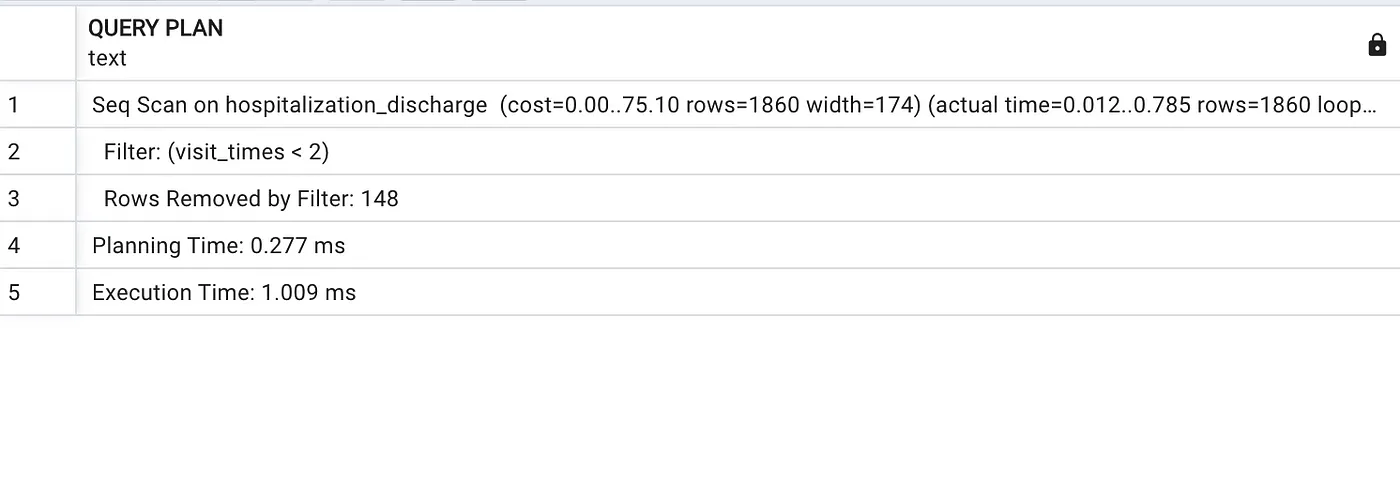The height and width of the screenshot is (482, 1400).
Task: Select row number 5
Action: tap(38, 292)
